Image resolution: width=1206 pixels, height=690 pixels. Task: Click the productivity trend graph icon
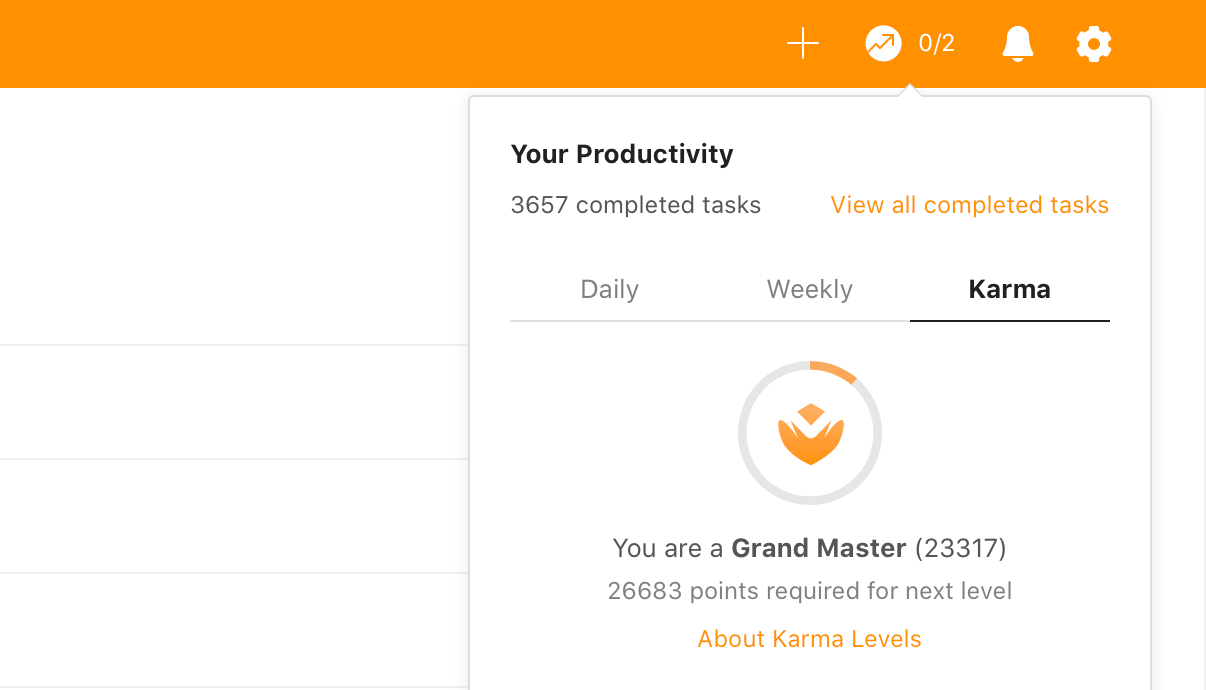pyautogui.click(x=882, y=43)
